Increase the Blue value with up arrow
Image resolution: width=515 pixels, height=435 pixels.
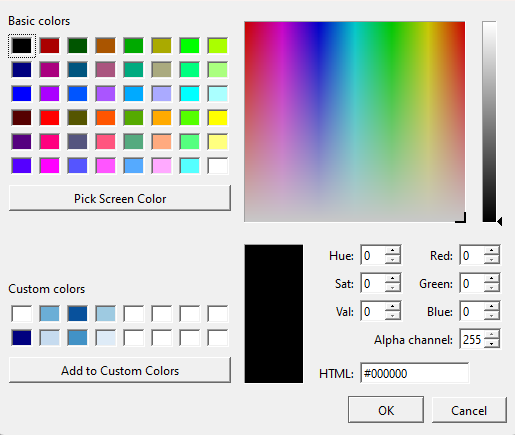[491, 307]
